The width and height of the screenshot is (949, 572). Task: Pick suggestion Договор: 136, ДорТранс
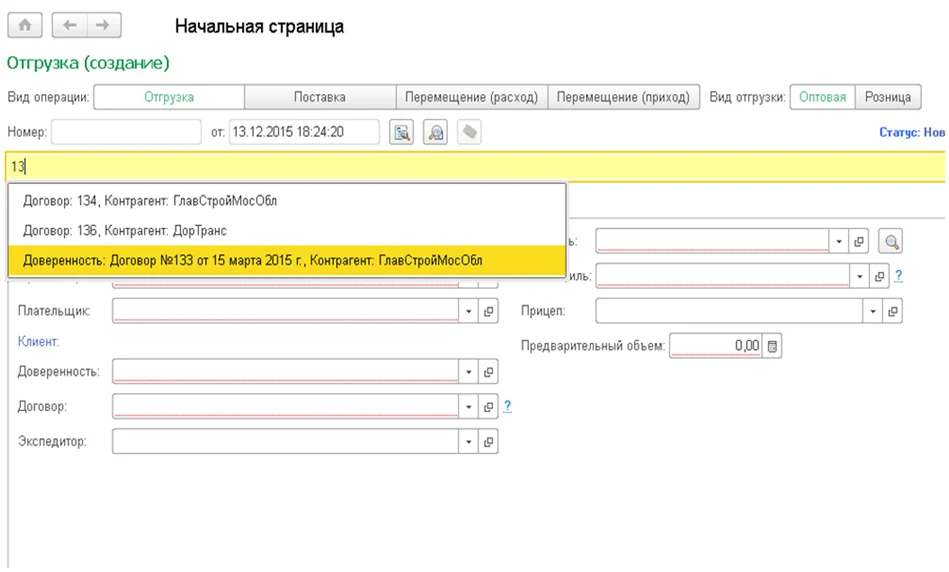tap(128, 229)
